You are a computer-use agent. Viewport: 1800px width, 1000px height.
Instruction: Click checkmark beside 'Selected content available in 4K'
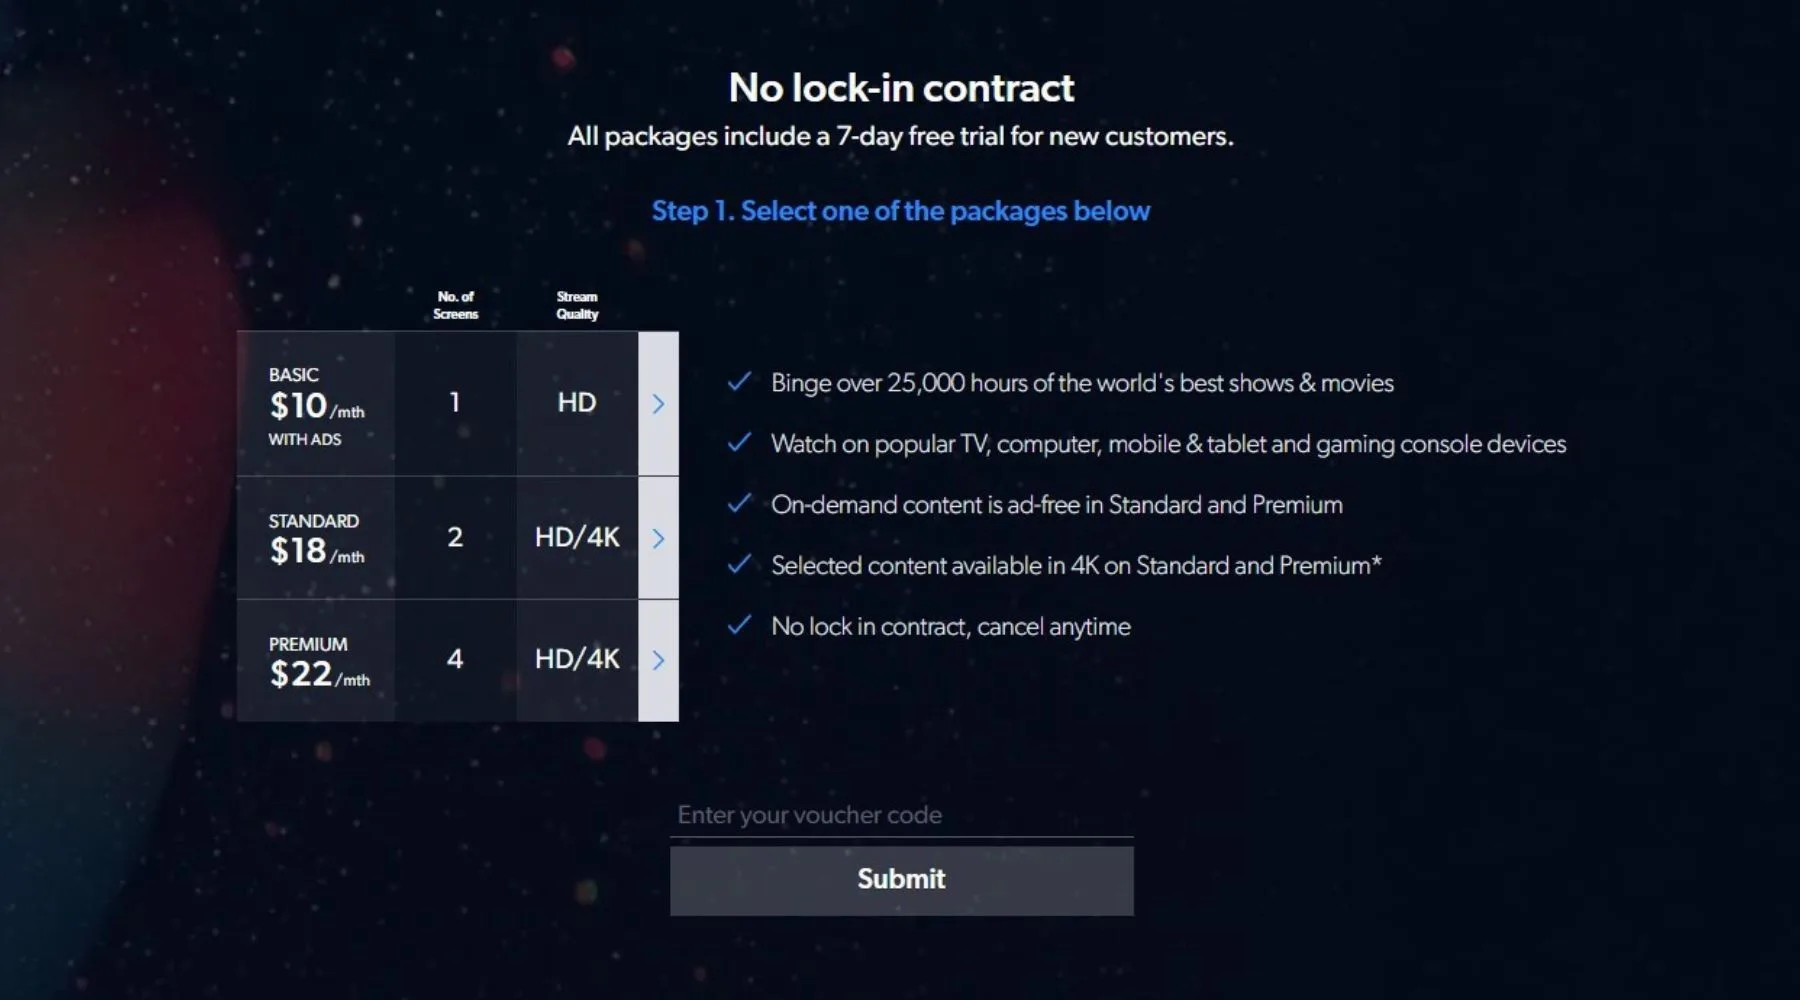coord(739,565)
